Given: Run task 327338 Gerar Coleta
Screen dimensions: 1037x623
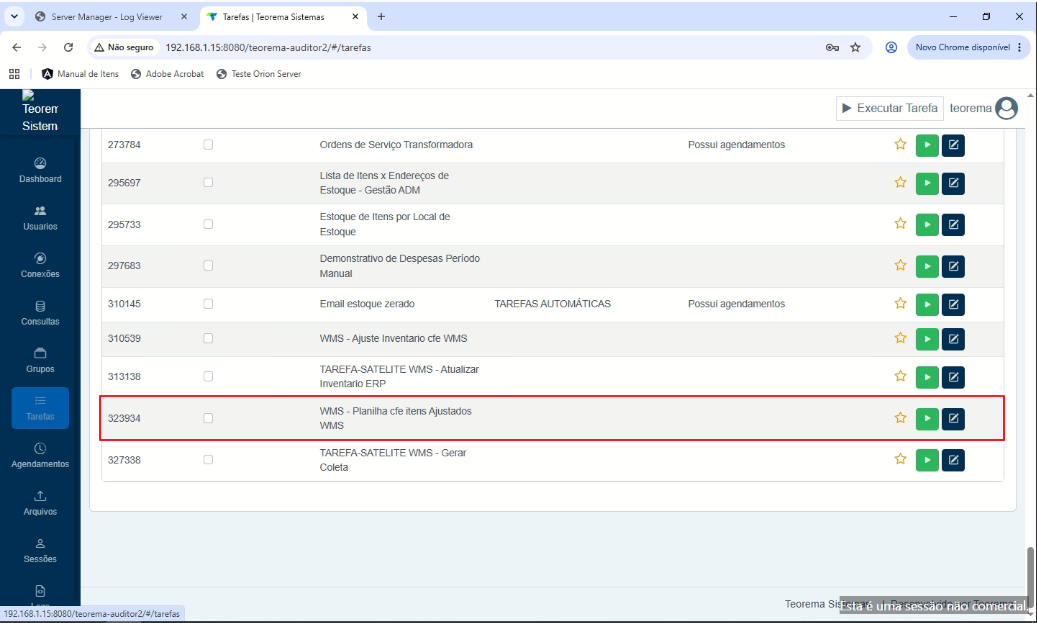Looking at the screenshot, I should pos(927,460).
